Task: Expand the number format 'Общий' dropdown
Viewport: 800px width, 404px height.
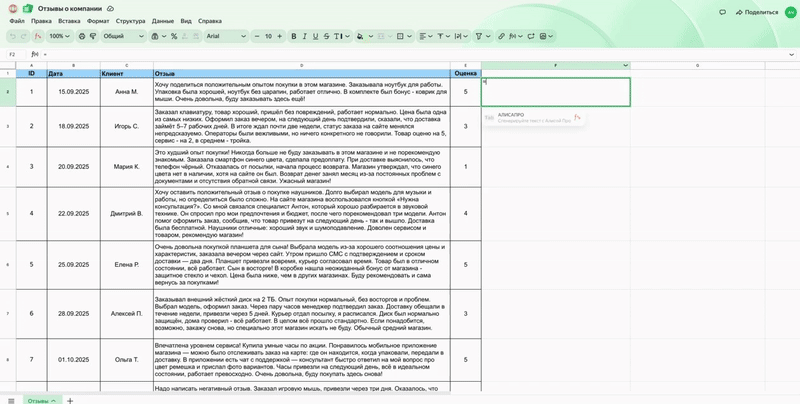Action: click(x=118, y=36)
